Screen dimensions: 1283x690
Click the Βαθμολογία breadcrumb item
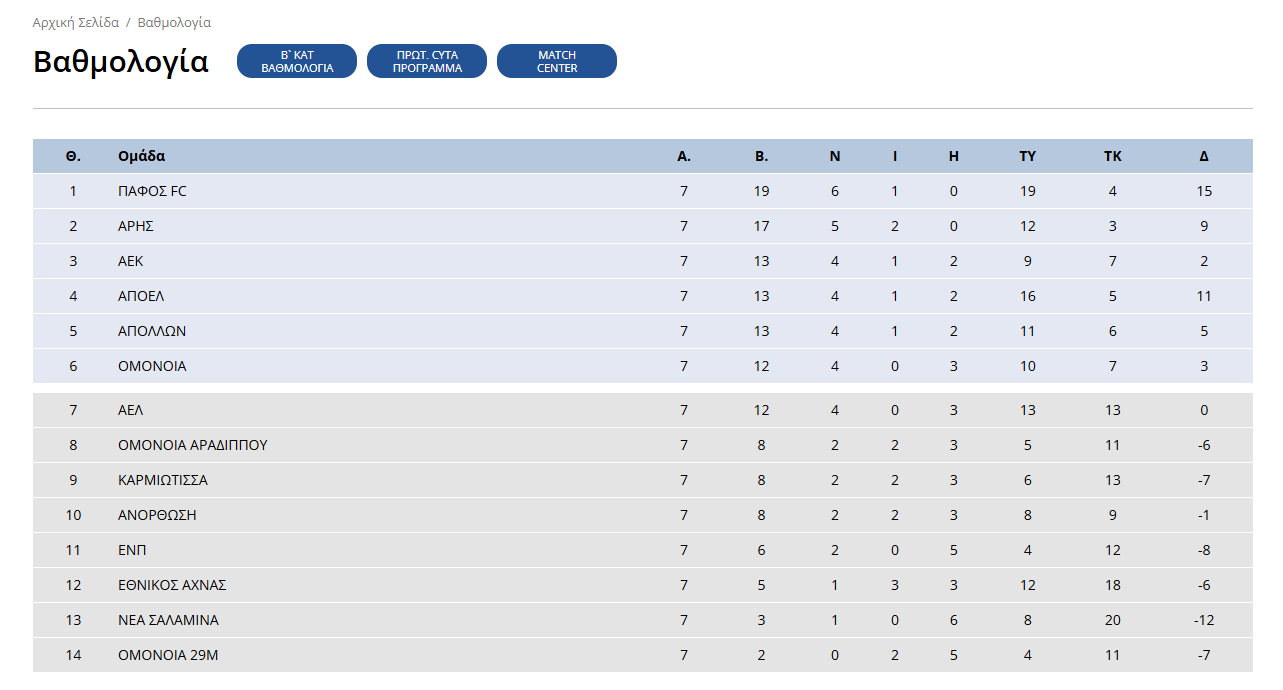(174, 22)
